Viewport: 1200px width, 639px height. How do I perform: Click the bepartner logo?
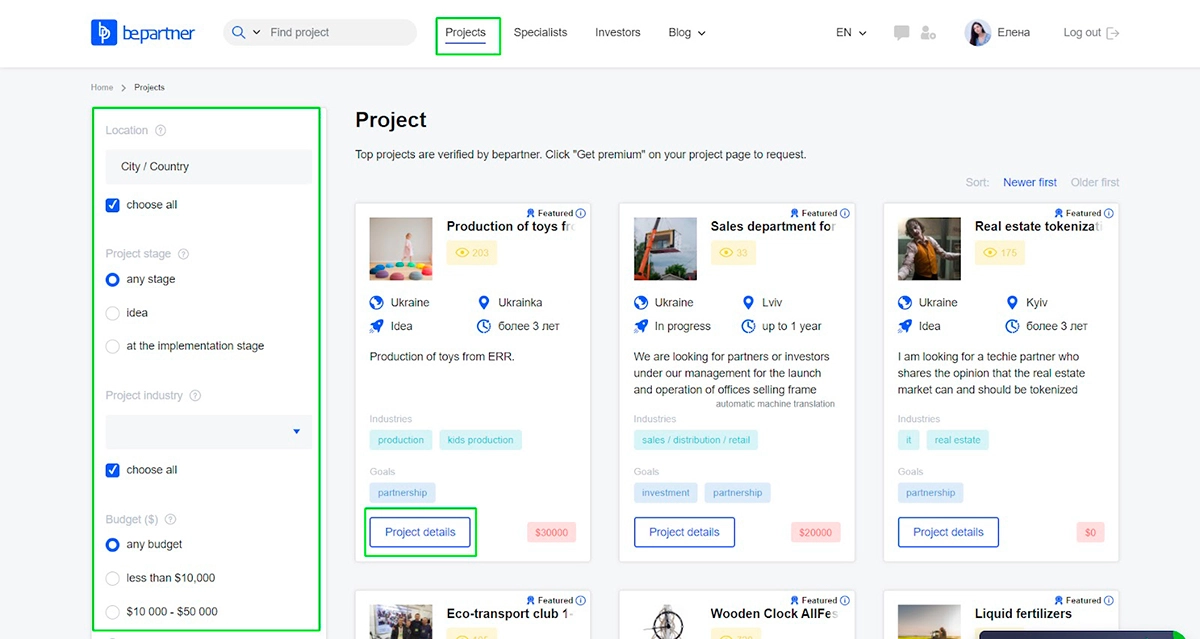tap(143, 33)
